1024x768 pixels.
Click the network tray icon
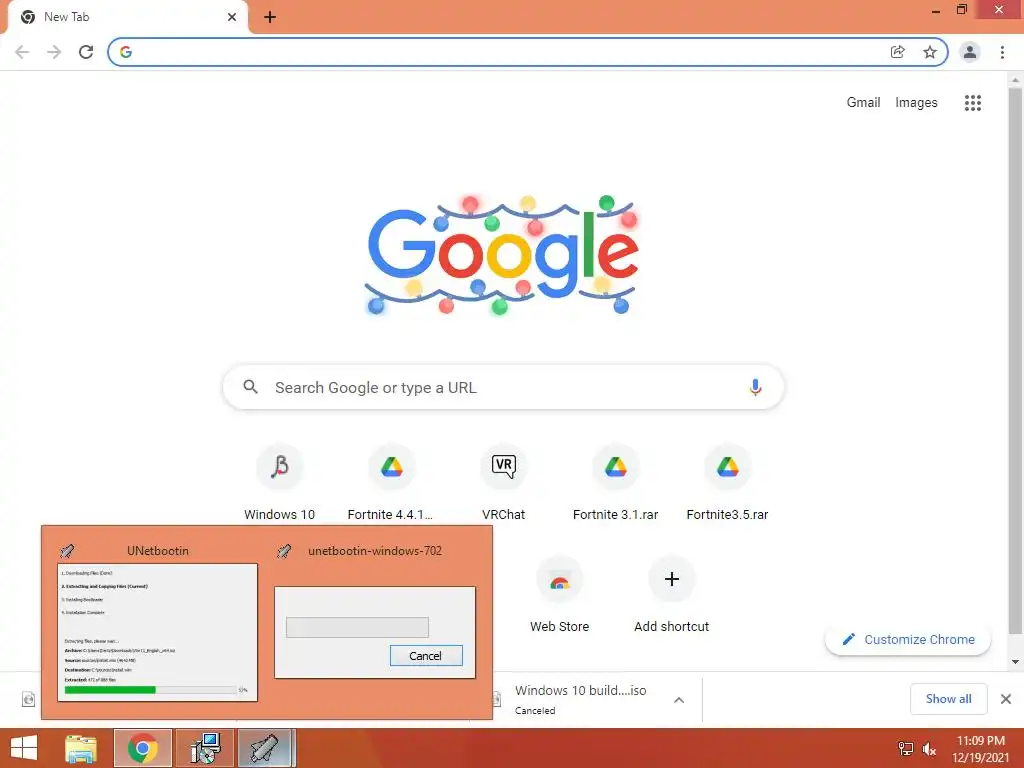point(905,748)
